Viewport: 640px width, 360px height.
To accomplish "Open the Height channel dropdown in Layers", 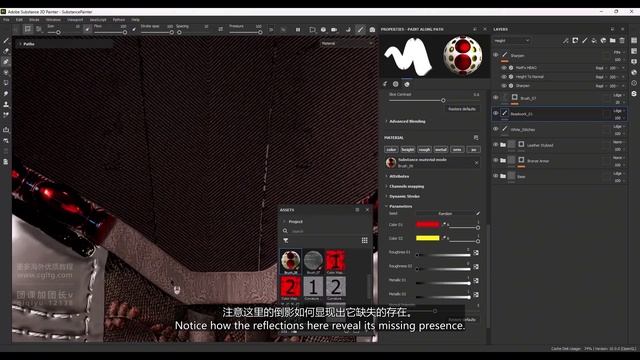I will coord(512,41).
